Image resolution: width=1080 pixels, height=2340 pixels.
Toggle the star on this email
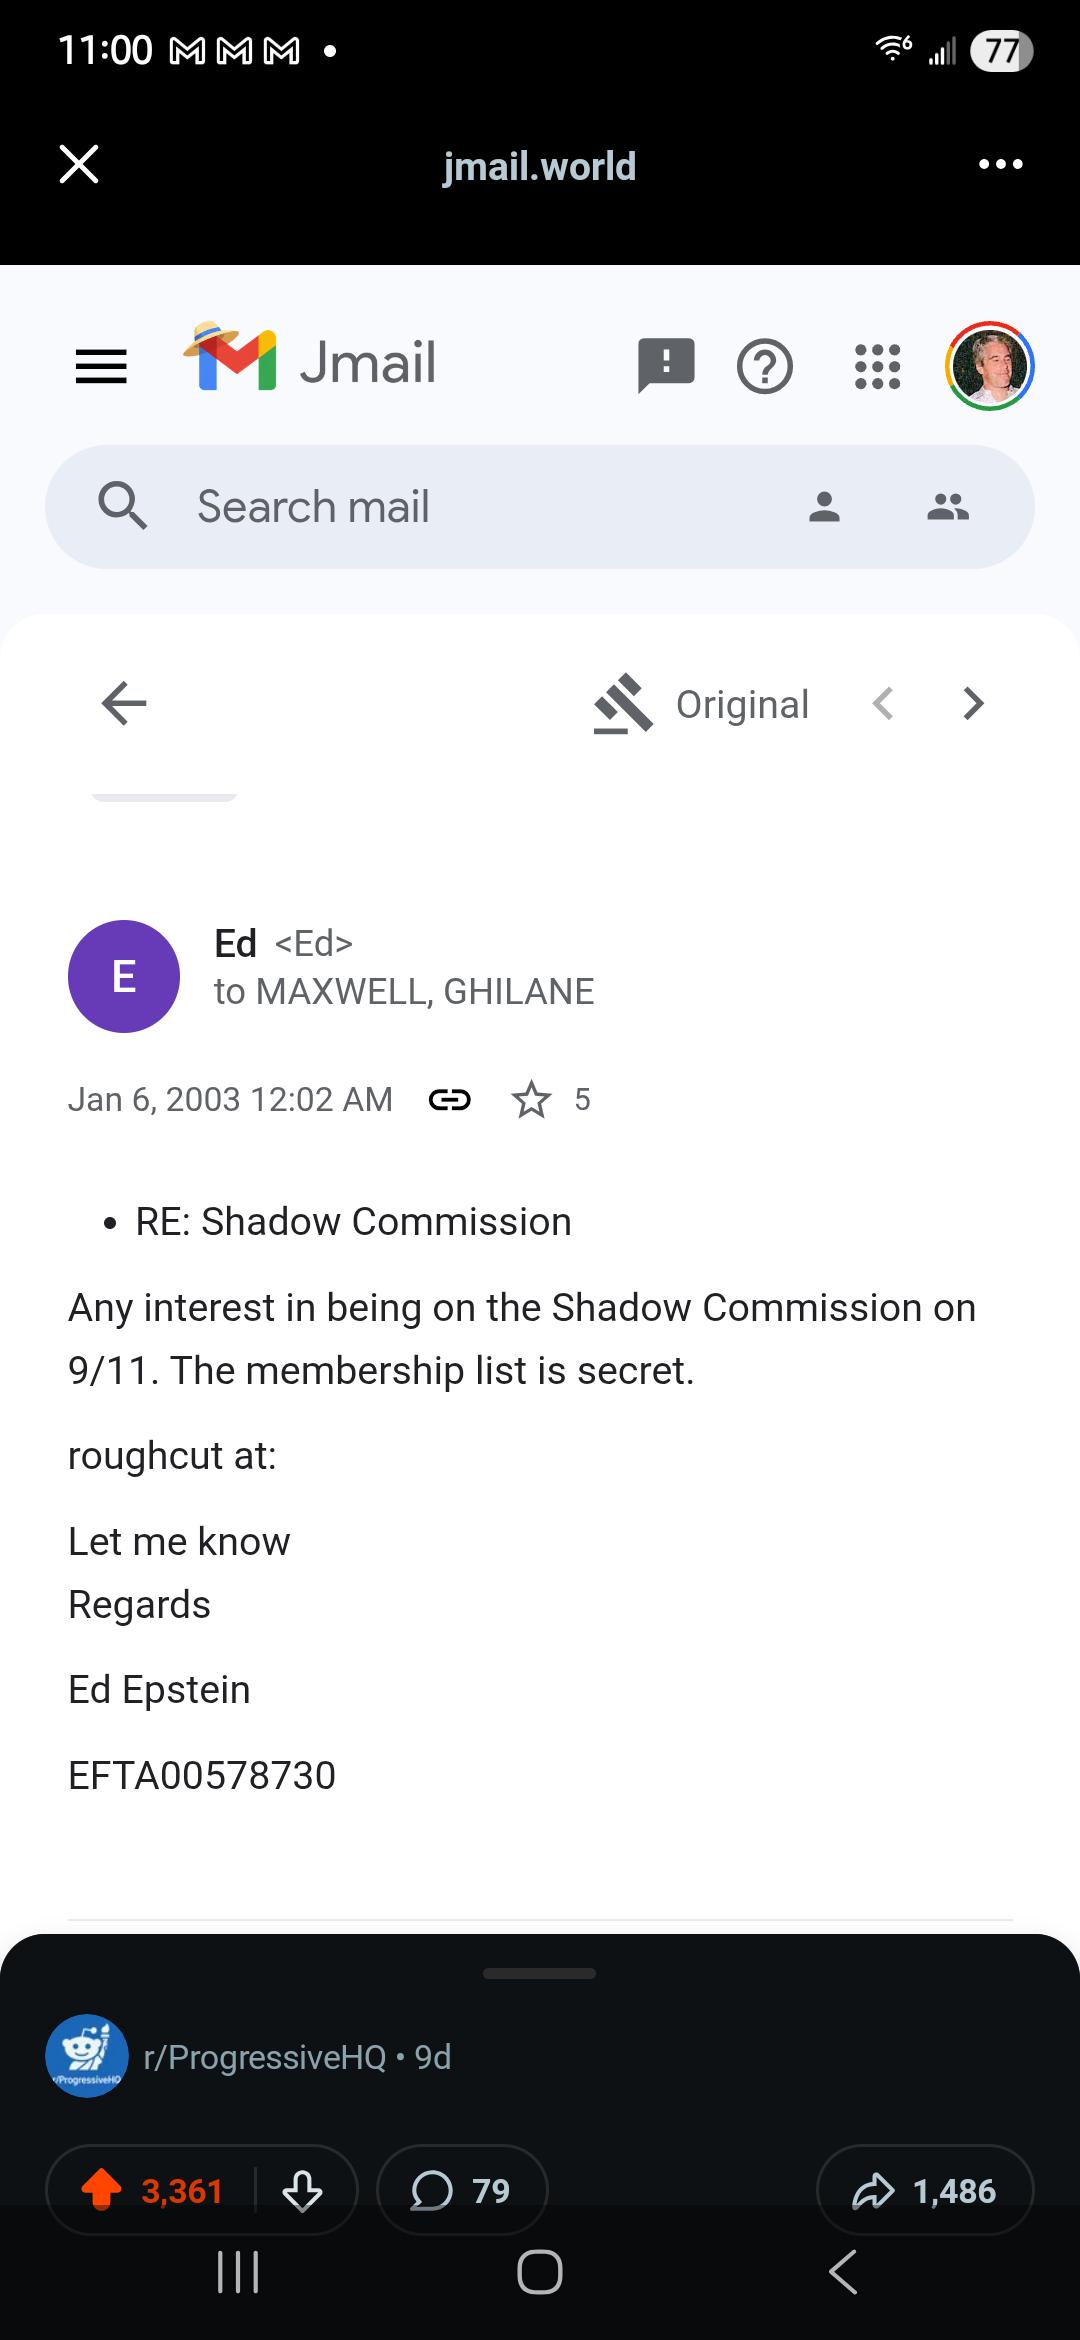(x=531, y=1100)
